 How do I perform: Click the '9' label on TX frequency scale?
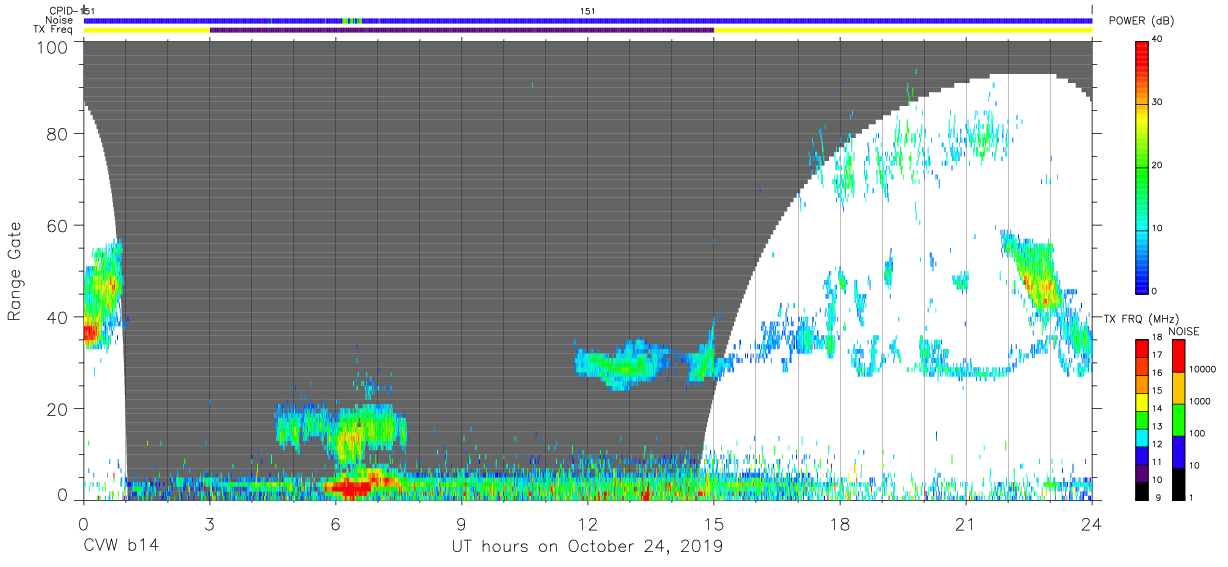1156,497
